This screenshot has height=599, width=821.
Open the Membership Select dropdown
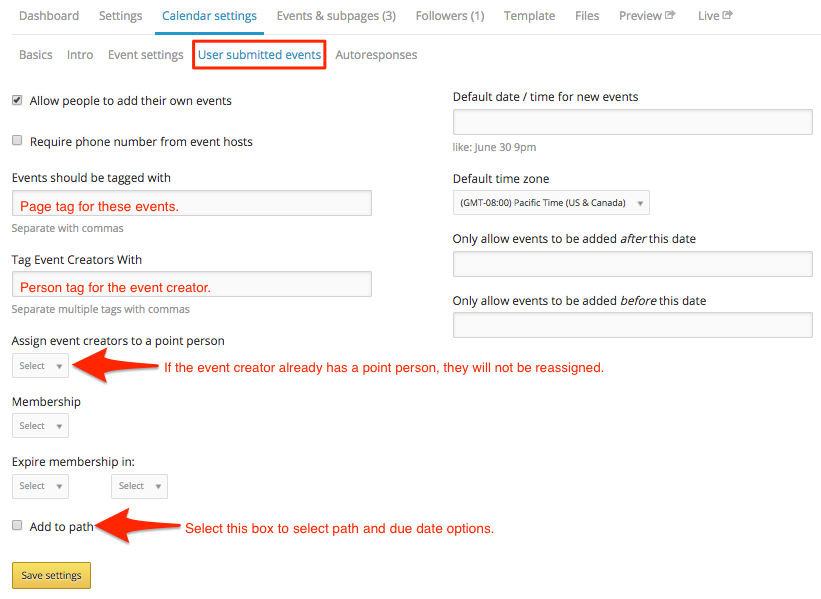pyautogui.click(x=40, y=426)
